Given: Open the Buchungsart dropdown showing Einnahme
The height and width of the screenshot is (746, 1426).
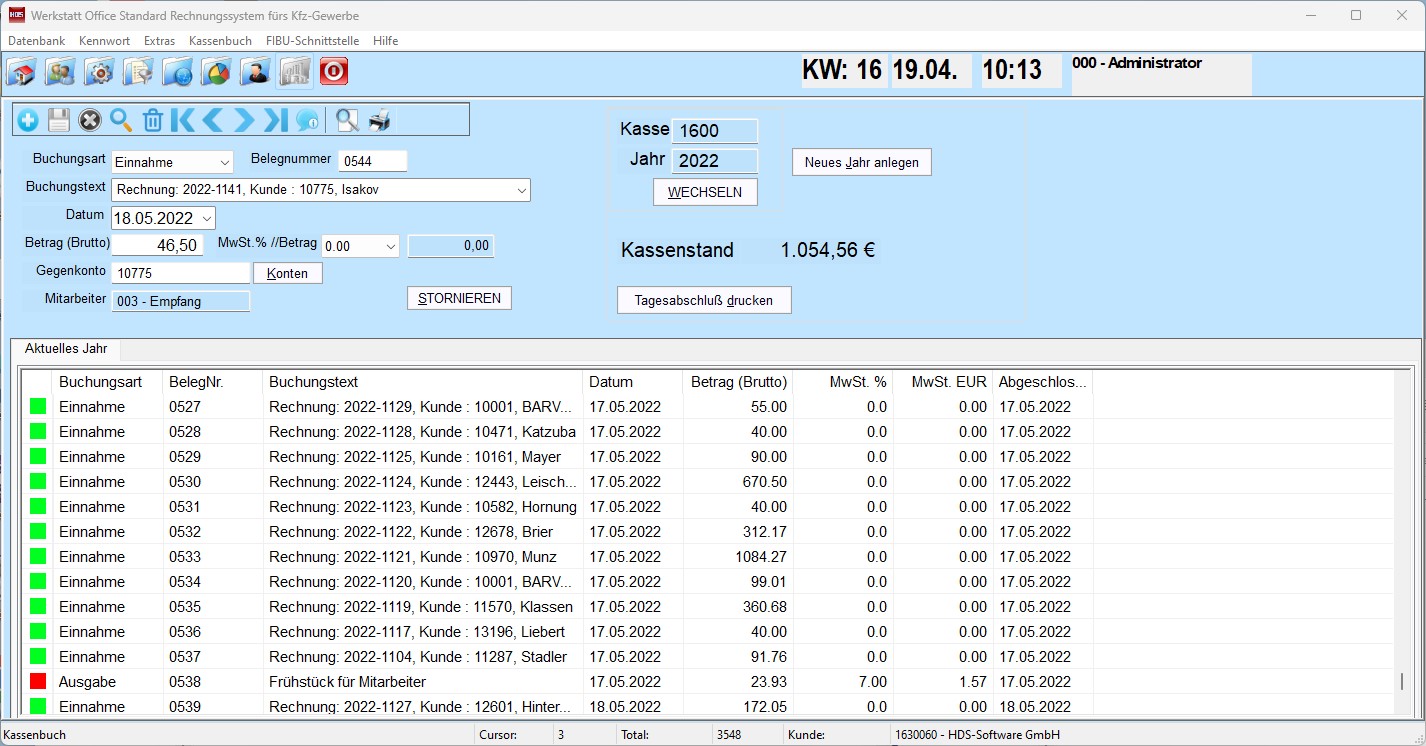Looking at the screenshot, I should [x=172, y=162].
